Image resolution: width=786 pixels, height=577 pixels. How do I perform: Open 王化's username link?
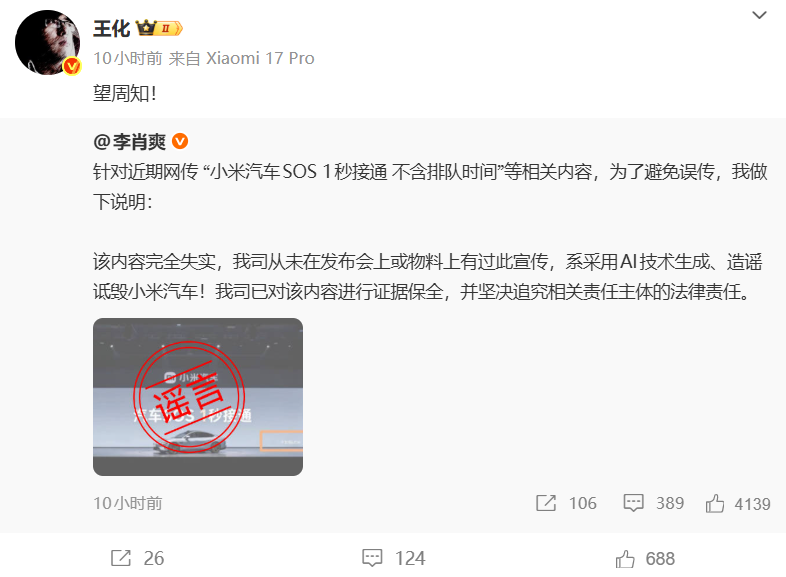(111, 29)
